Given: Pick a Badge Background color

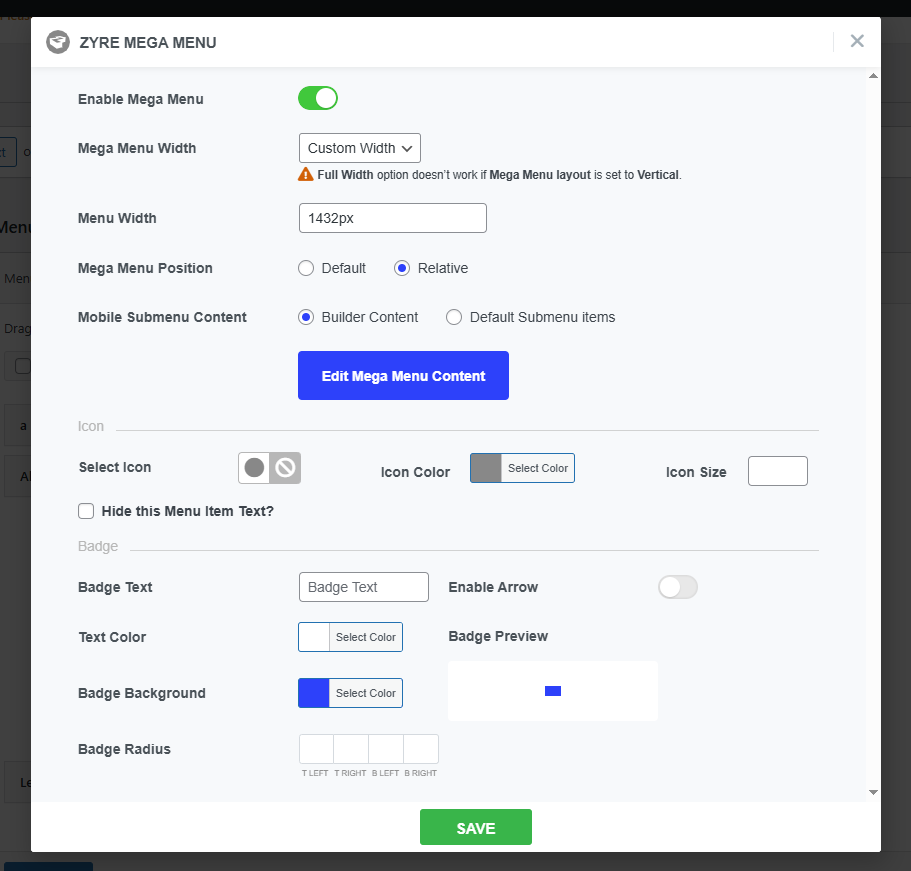Looking at the screenshot, I should [350, 693].
